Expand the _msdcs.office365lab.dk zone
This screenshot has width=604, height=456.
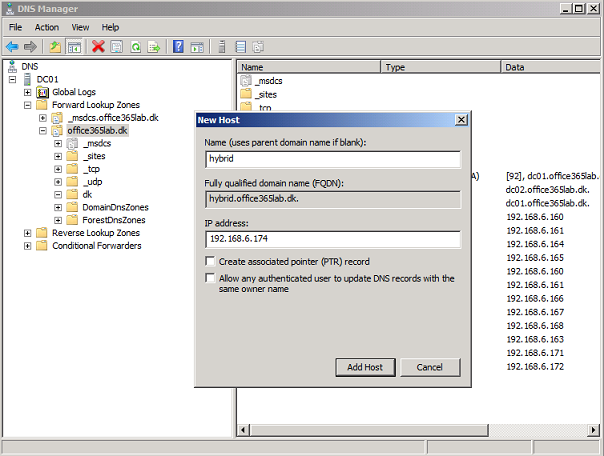(x=43, y=118)
